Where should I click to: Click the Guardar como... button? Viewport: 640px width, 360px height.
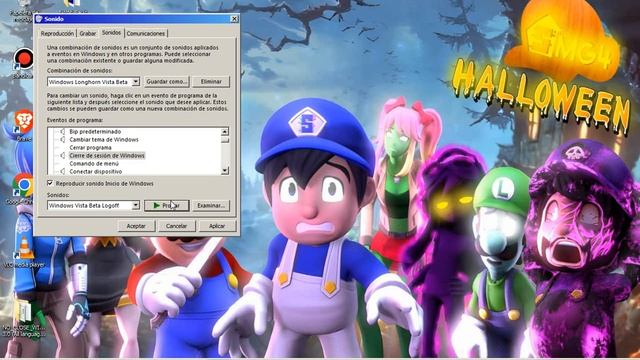tap(167, 82)
